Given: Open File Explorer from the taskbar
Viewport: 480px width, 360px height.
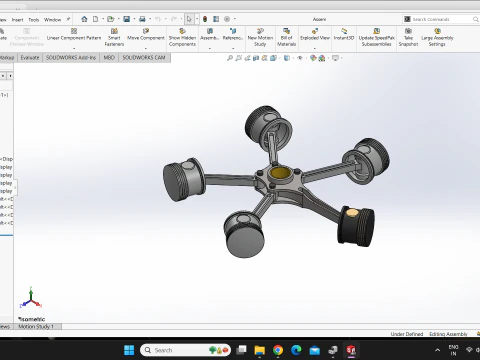Looking at the screenshot, I should (259, 350).
